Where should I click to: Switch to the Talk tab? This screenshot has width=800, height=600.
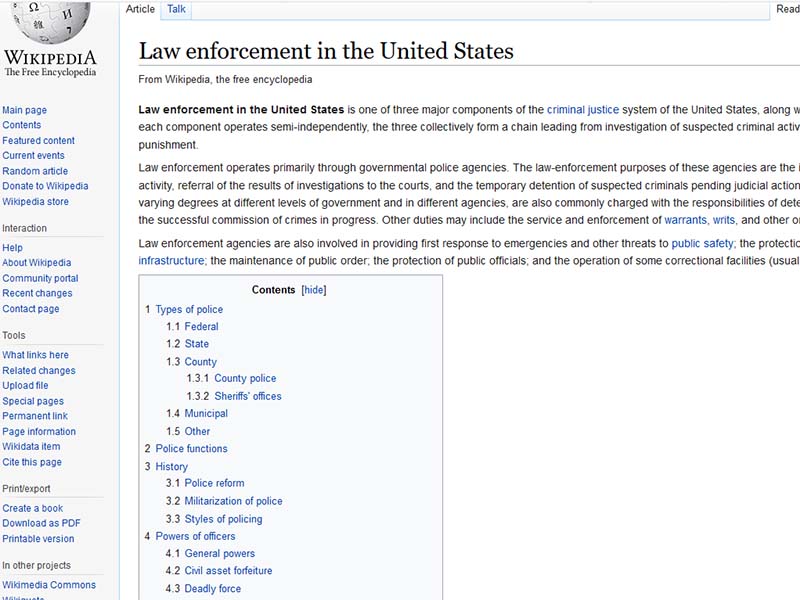(x=176, y=9)
